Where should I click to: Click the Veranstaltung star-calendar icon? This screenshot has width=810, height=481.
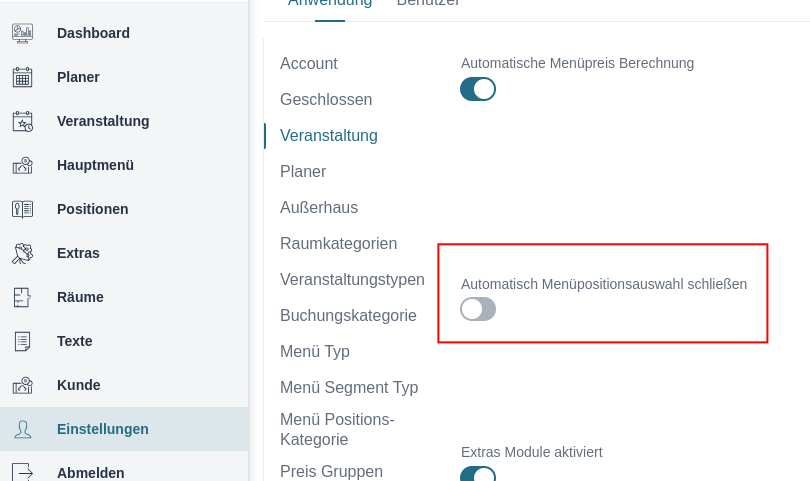(x=22, y=121)
